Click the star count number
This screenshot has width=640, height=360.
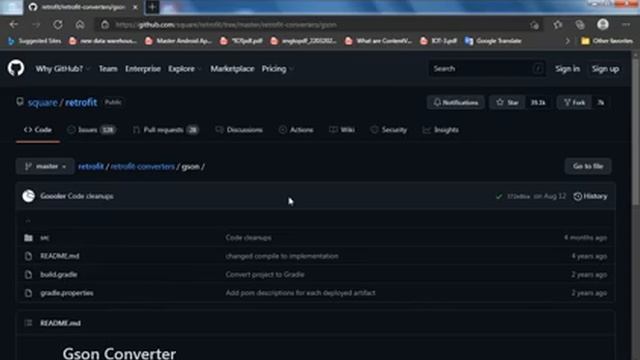[x=538, y=102]
